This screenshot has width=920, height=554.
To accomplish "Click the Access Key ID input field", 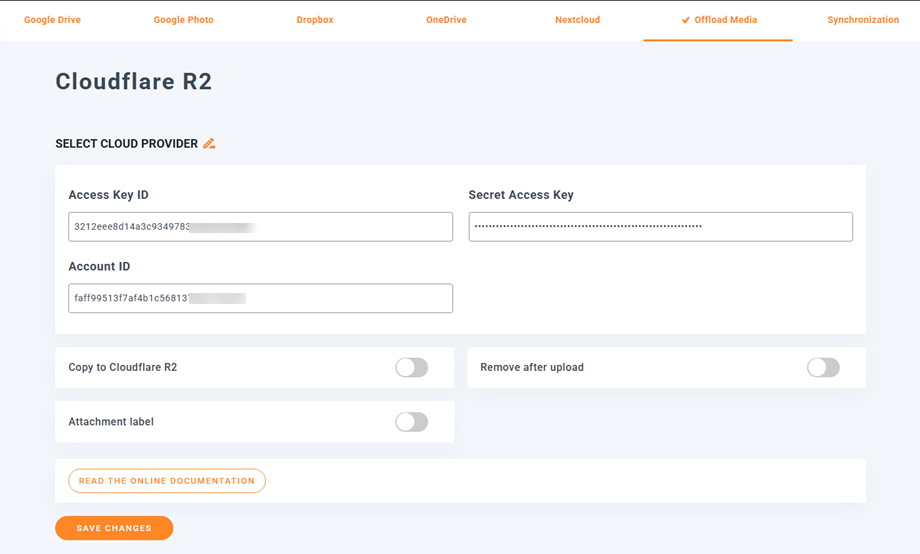I will click(261, 227).
